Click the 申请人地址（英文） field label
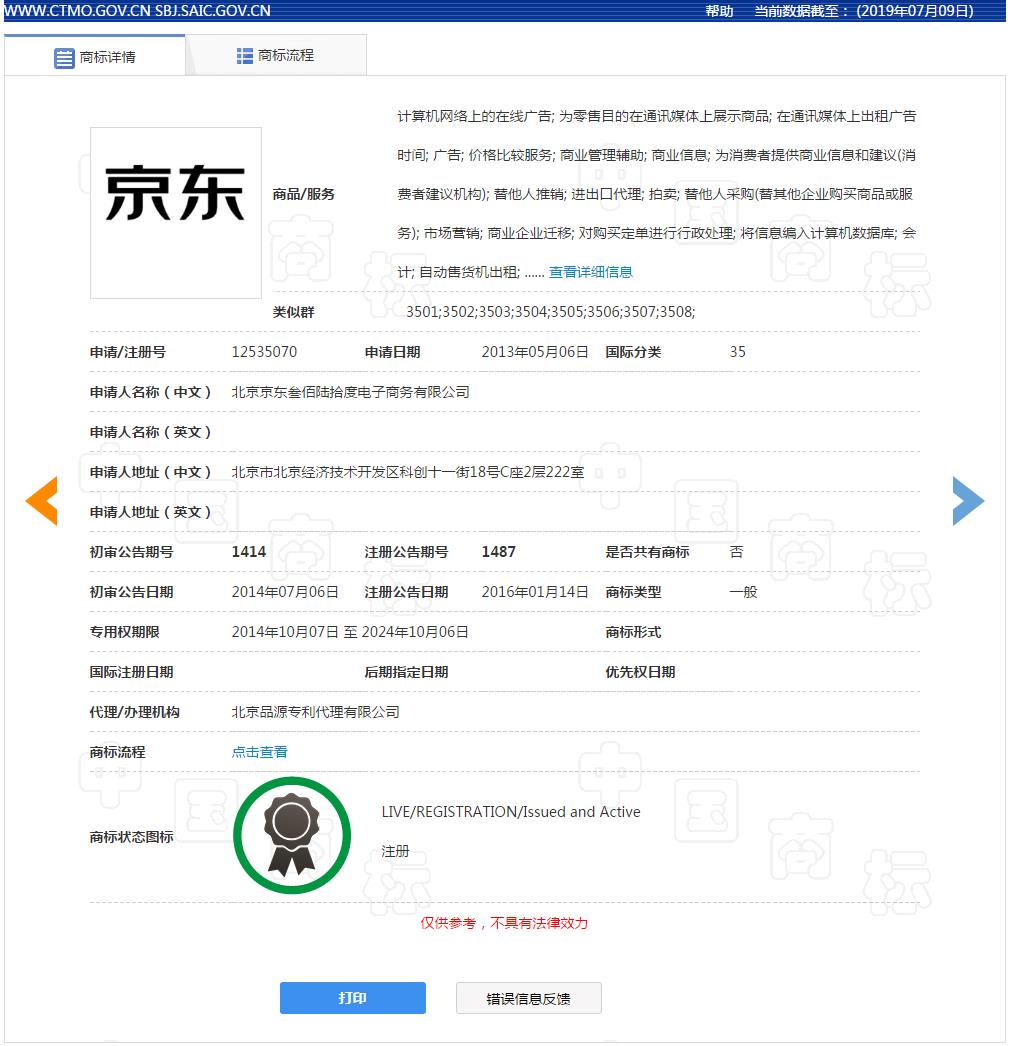1010x1046 pixels. point(151,512)
